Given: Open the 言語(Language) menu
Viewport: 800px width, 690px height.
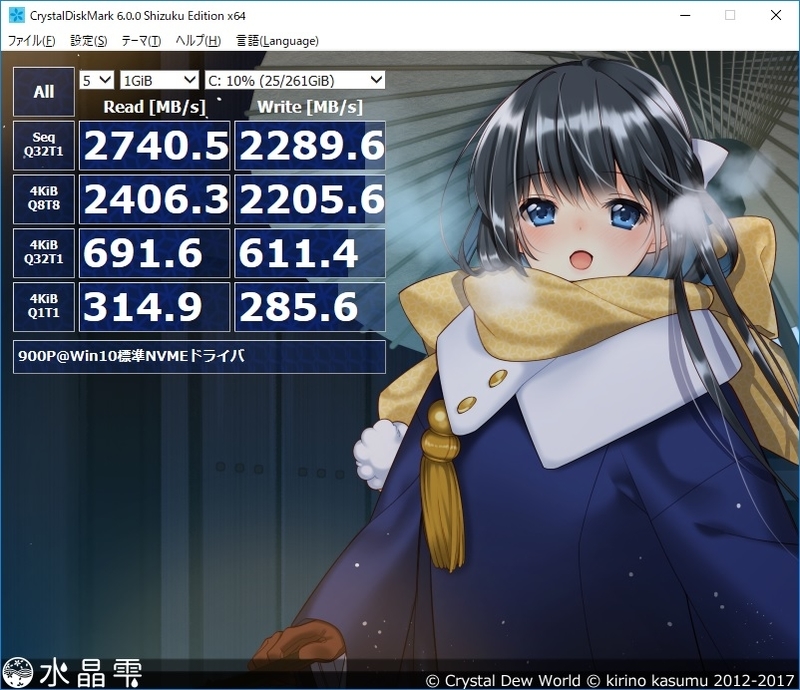Looking at the screenshot, I should pyautogui.click(x=278, y=41).
